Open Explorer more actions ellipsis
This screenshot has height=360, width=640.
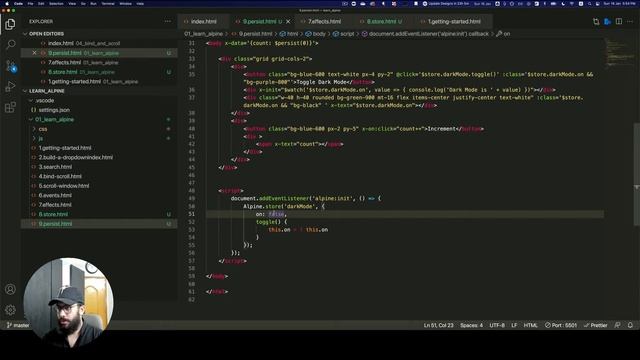167,21
